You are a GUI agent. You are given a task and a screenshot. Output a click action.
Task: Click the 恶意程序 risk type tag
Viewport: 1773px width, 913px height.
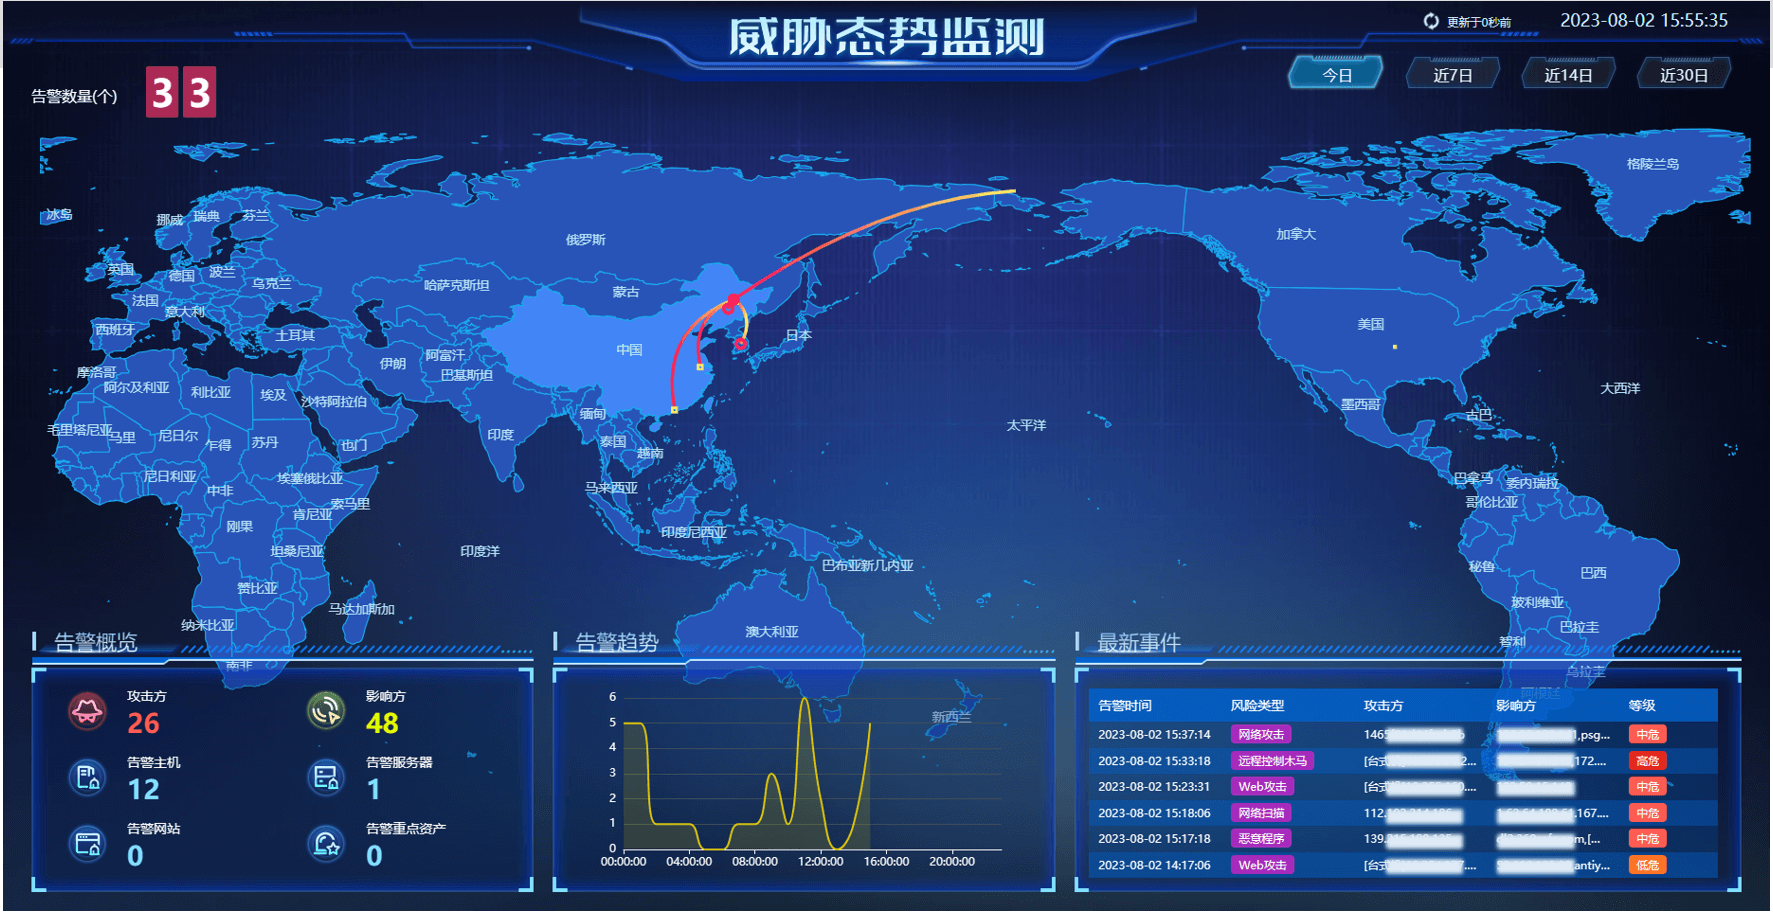coord(1260,838)
